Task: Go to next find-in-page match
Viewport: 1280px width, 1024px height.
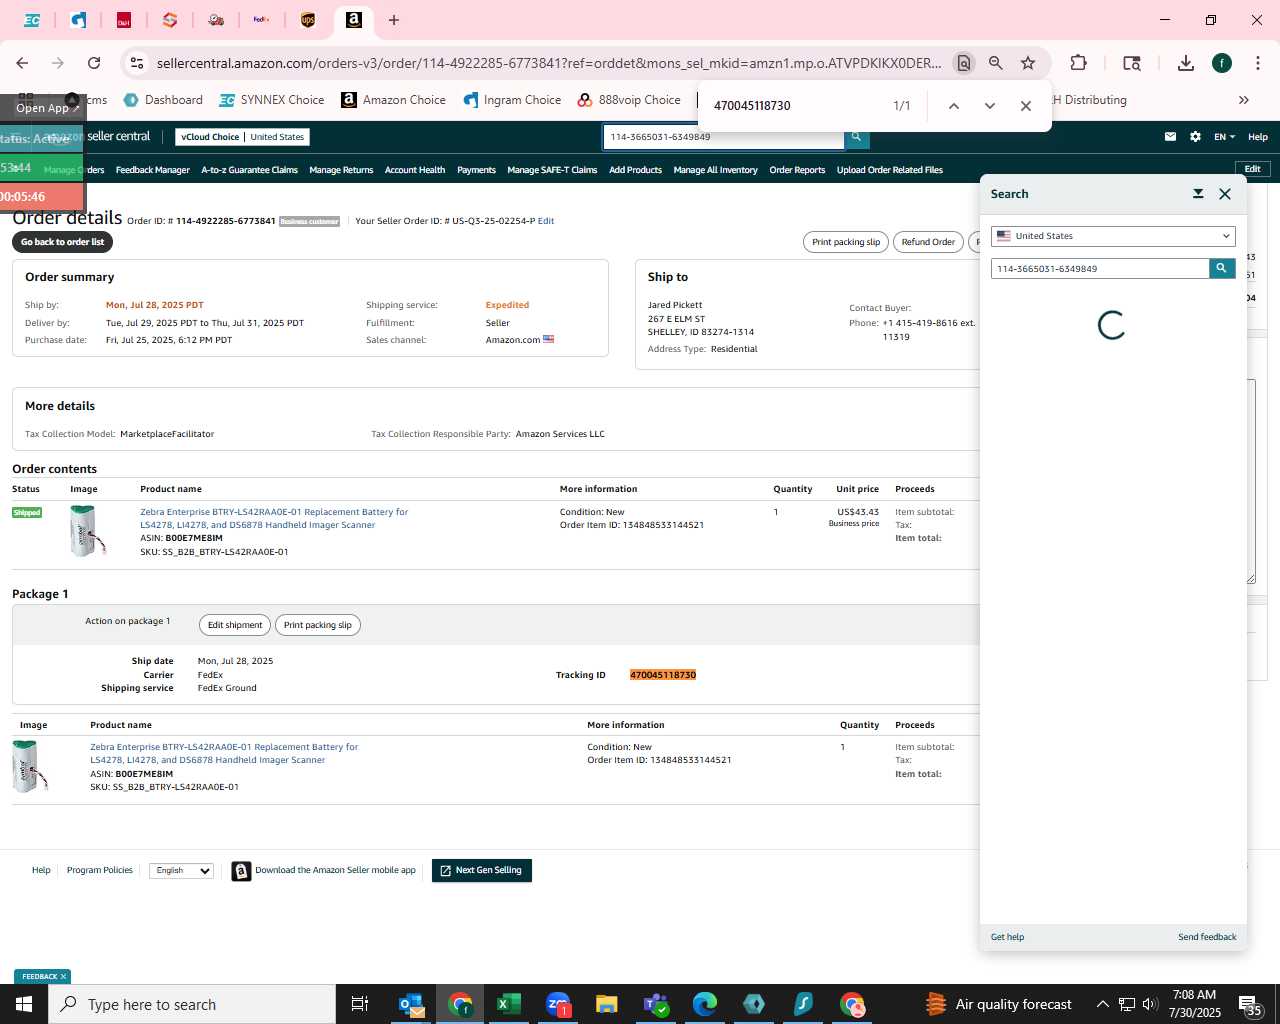Action: point(990,105)
